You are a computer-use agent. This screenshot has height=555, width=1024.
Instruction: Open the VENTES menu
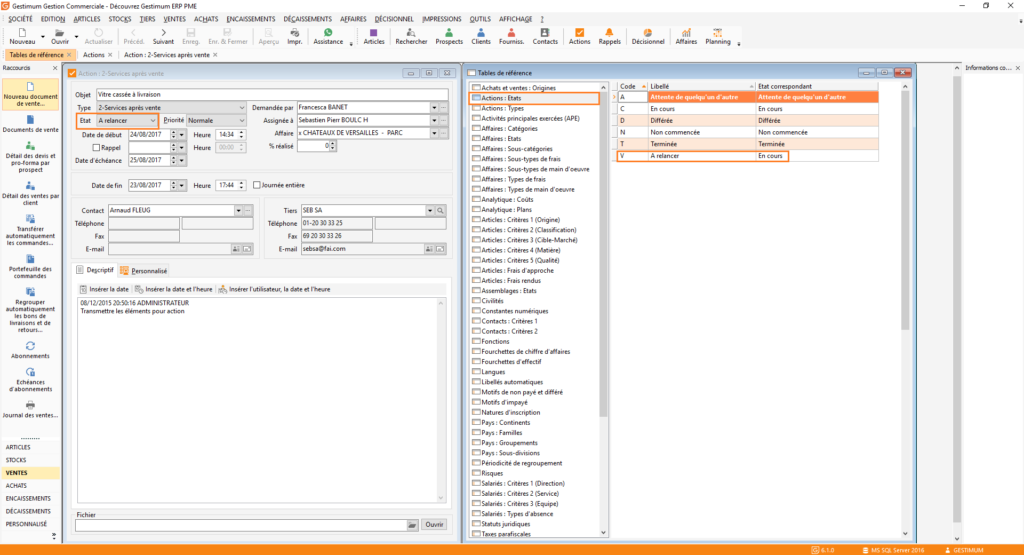(174, 19)
